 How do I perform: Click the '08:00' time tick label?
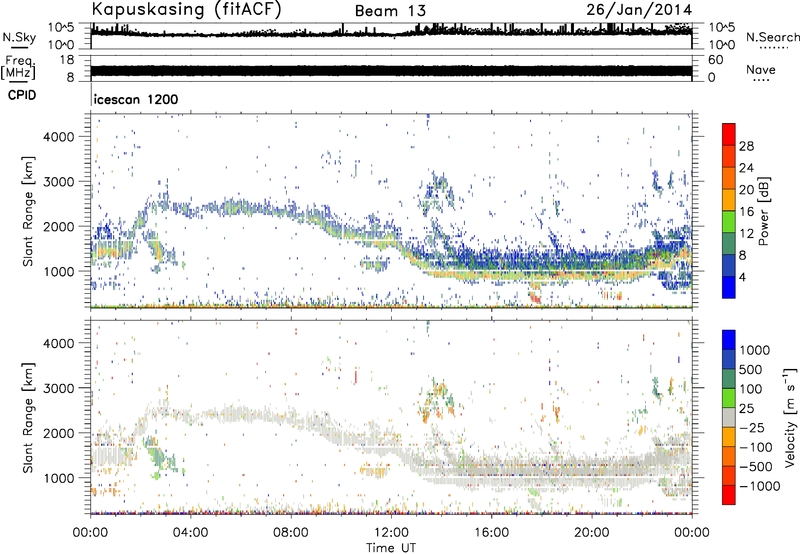(291, 533)
